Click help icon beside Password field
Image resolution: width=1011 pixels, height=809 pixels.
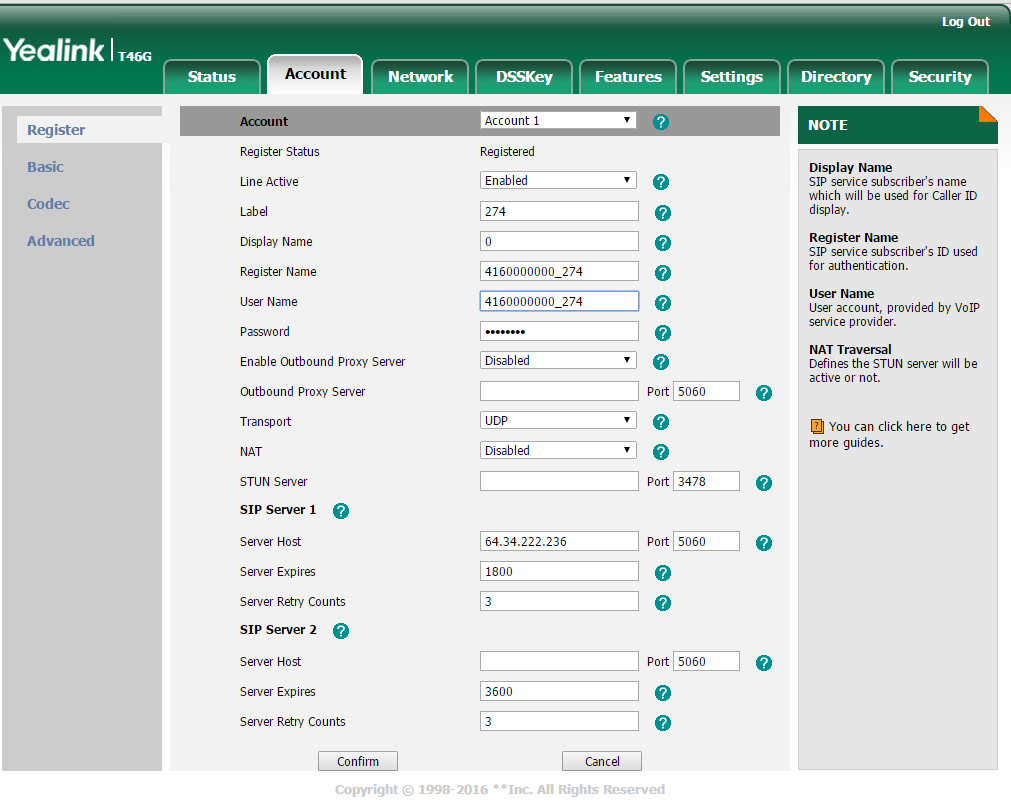click(662, 333)
